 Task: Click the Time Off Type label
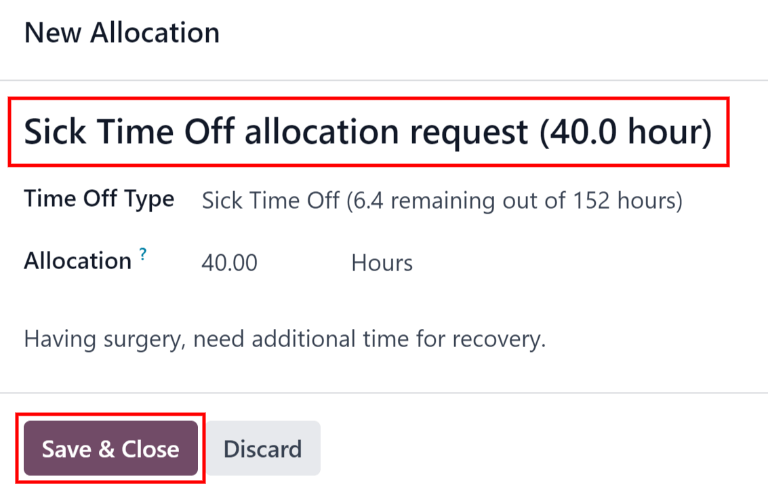99,199
